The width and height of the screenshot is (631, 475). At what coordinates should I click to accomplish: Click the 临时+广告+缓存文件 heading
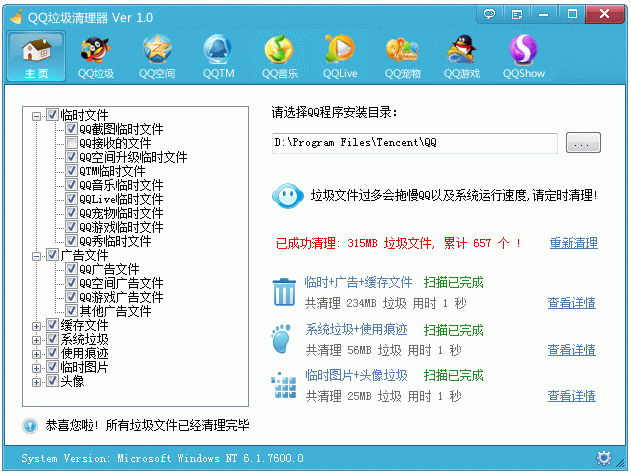tap(358, 282)
